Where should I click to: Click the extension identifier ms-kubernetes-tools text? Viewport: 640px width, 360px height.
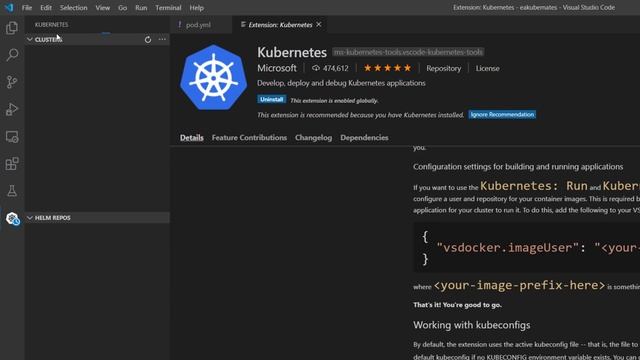[x=408, y=52]
